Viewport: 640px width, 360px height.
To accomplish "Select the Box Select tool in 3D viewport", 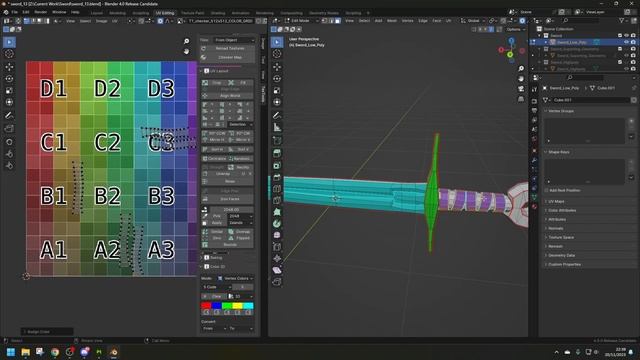I will (x=277, y=42).
